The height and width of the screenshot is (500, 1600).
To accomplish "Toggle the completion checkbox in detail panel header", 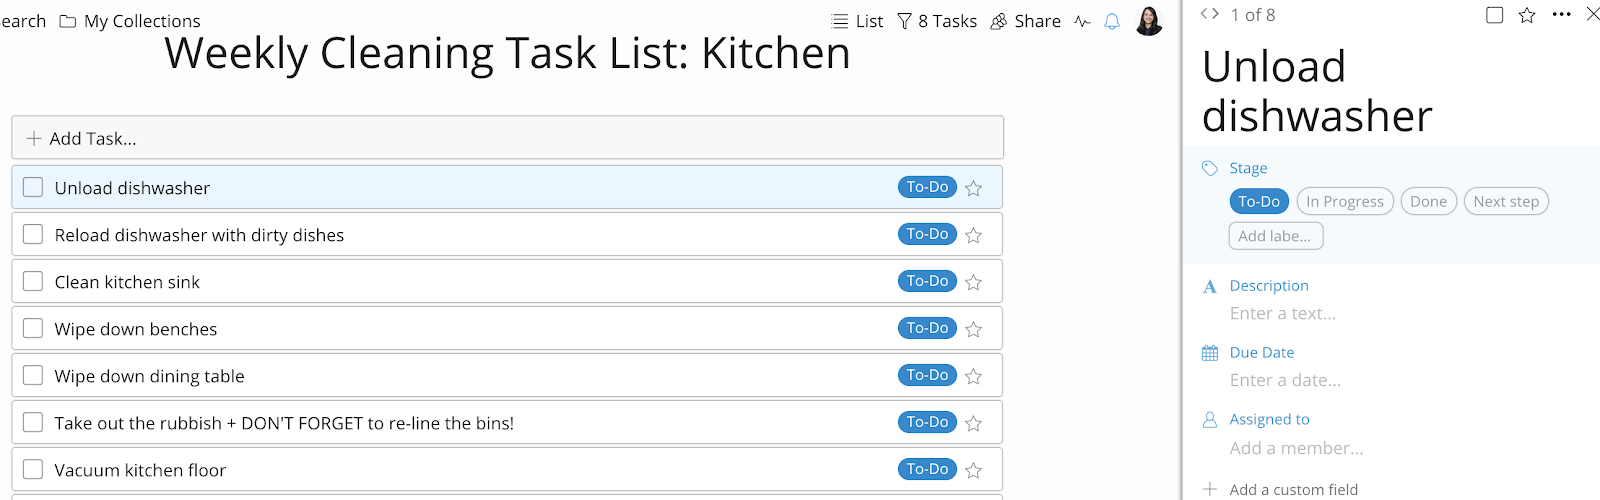I will 1495,15.
